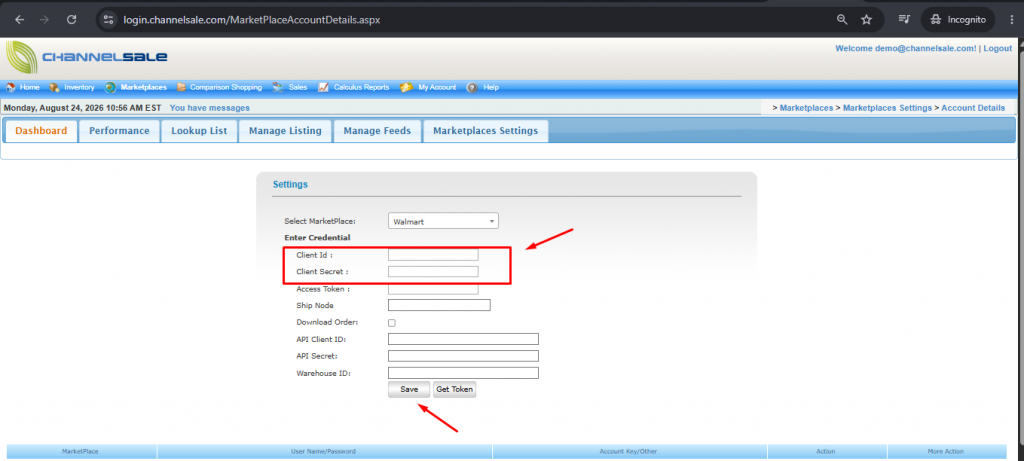Switch to the Performance tab
The height and width of the screenshot is (461, 1024).
120,131
